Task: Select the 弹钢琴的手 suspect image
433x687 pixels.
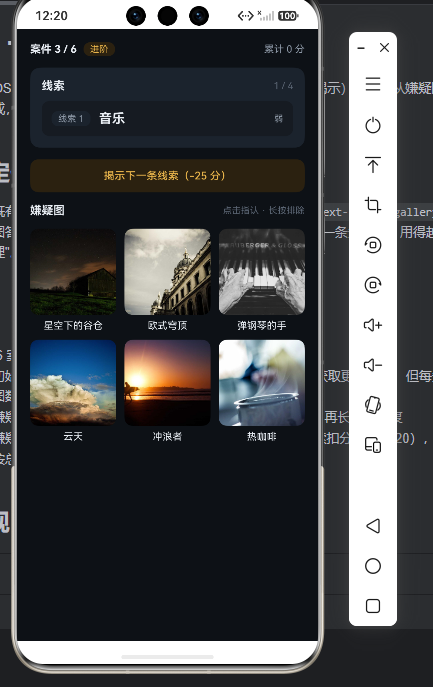Action: pyautogui.click(x=262, y=272)
